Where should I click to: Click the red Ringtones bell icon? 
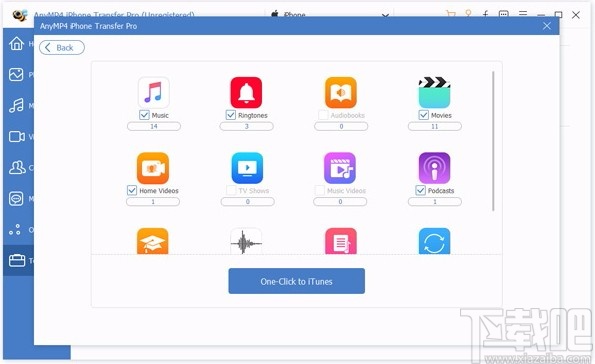click(246, 92)
